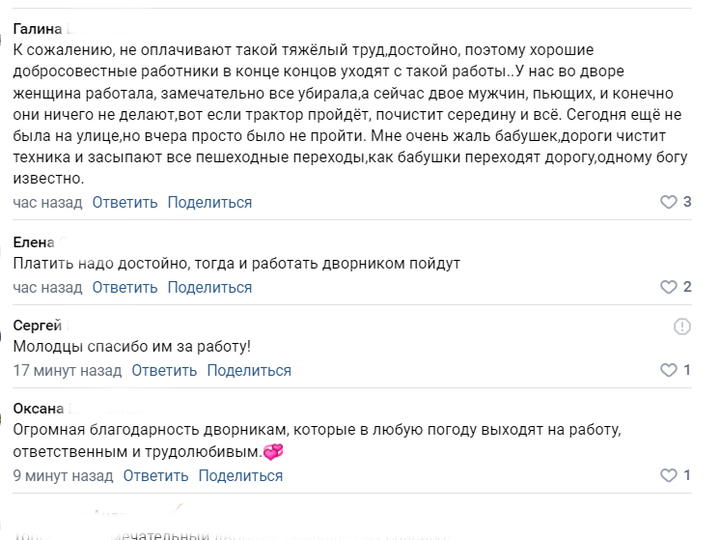This screenshot has width=720, height=540.
Task: Reply to Елена's comment via Ответить
Action: [x=125, y=287]
